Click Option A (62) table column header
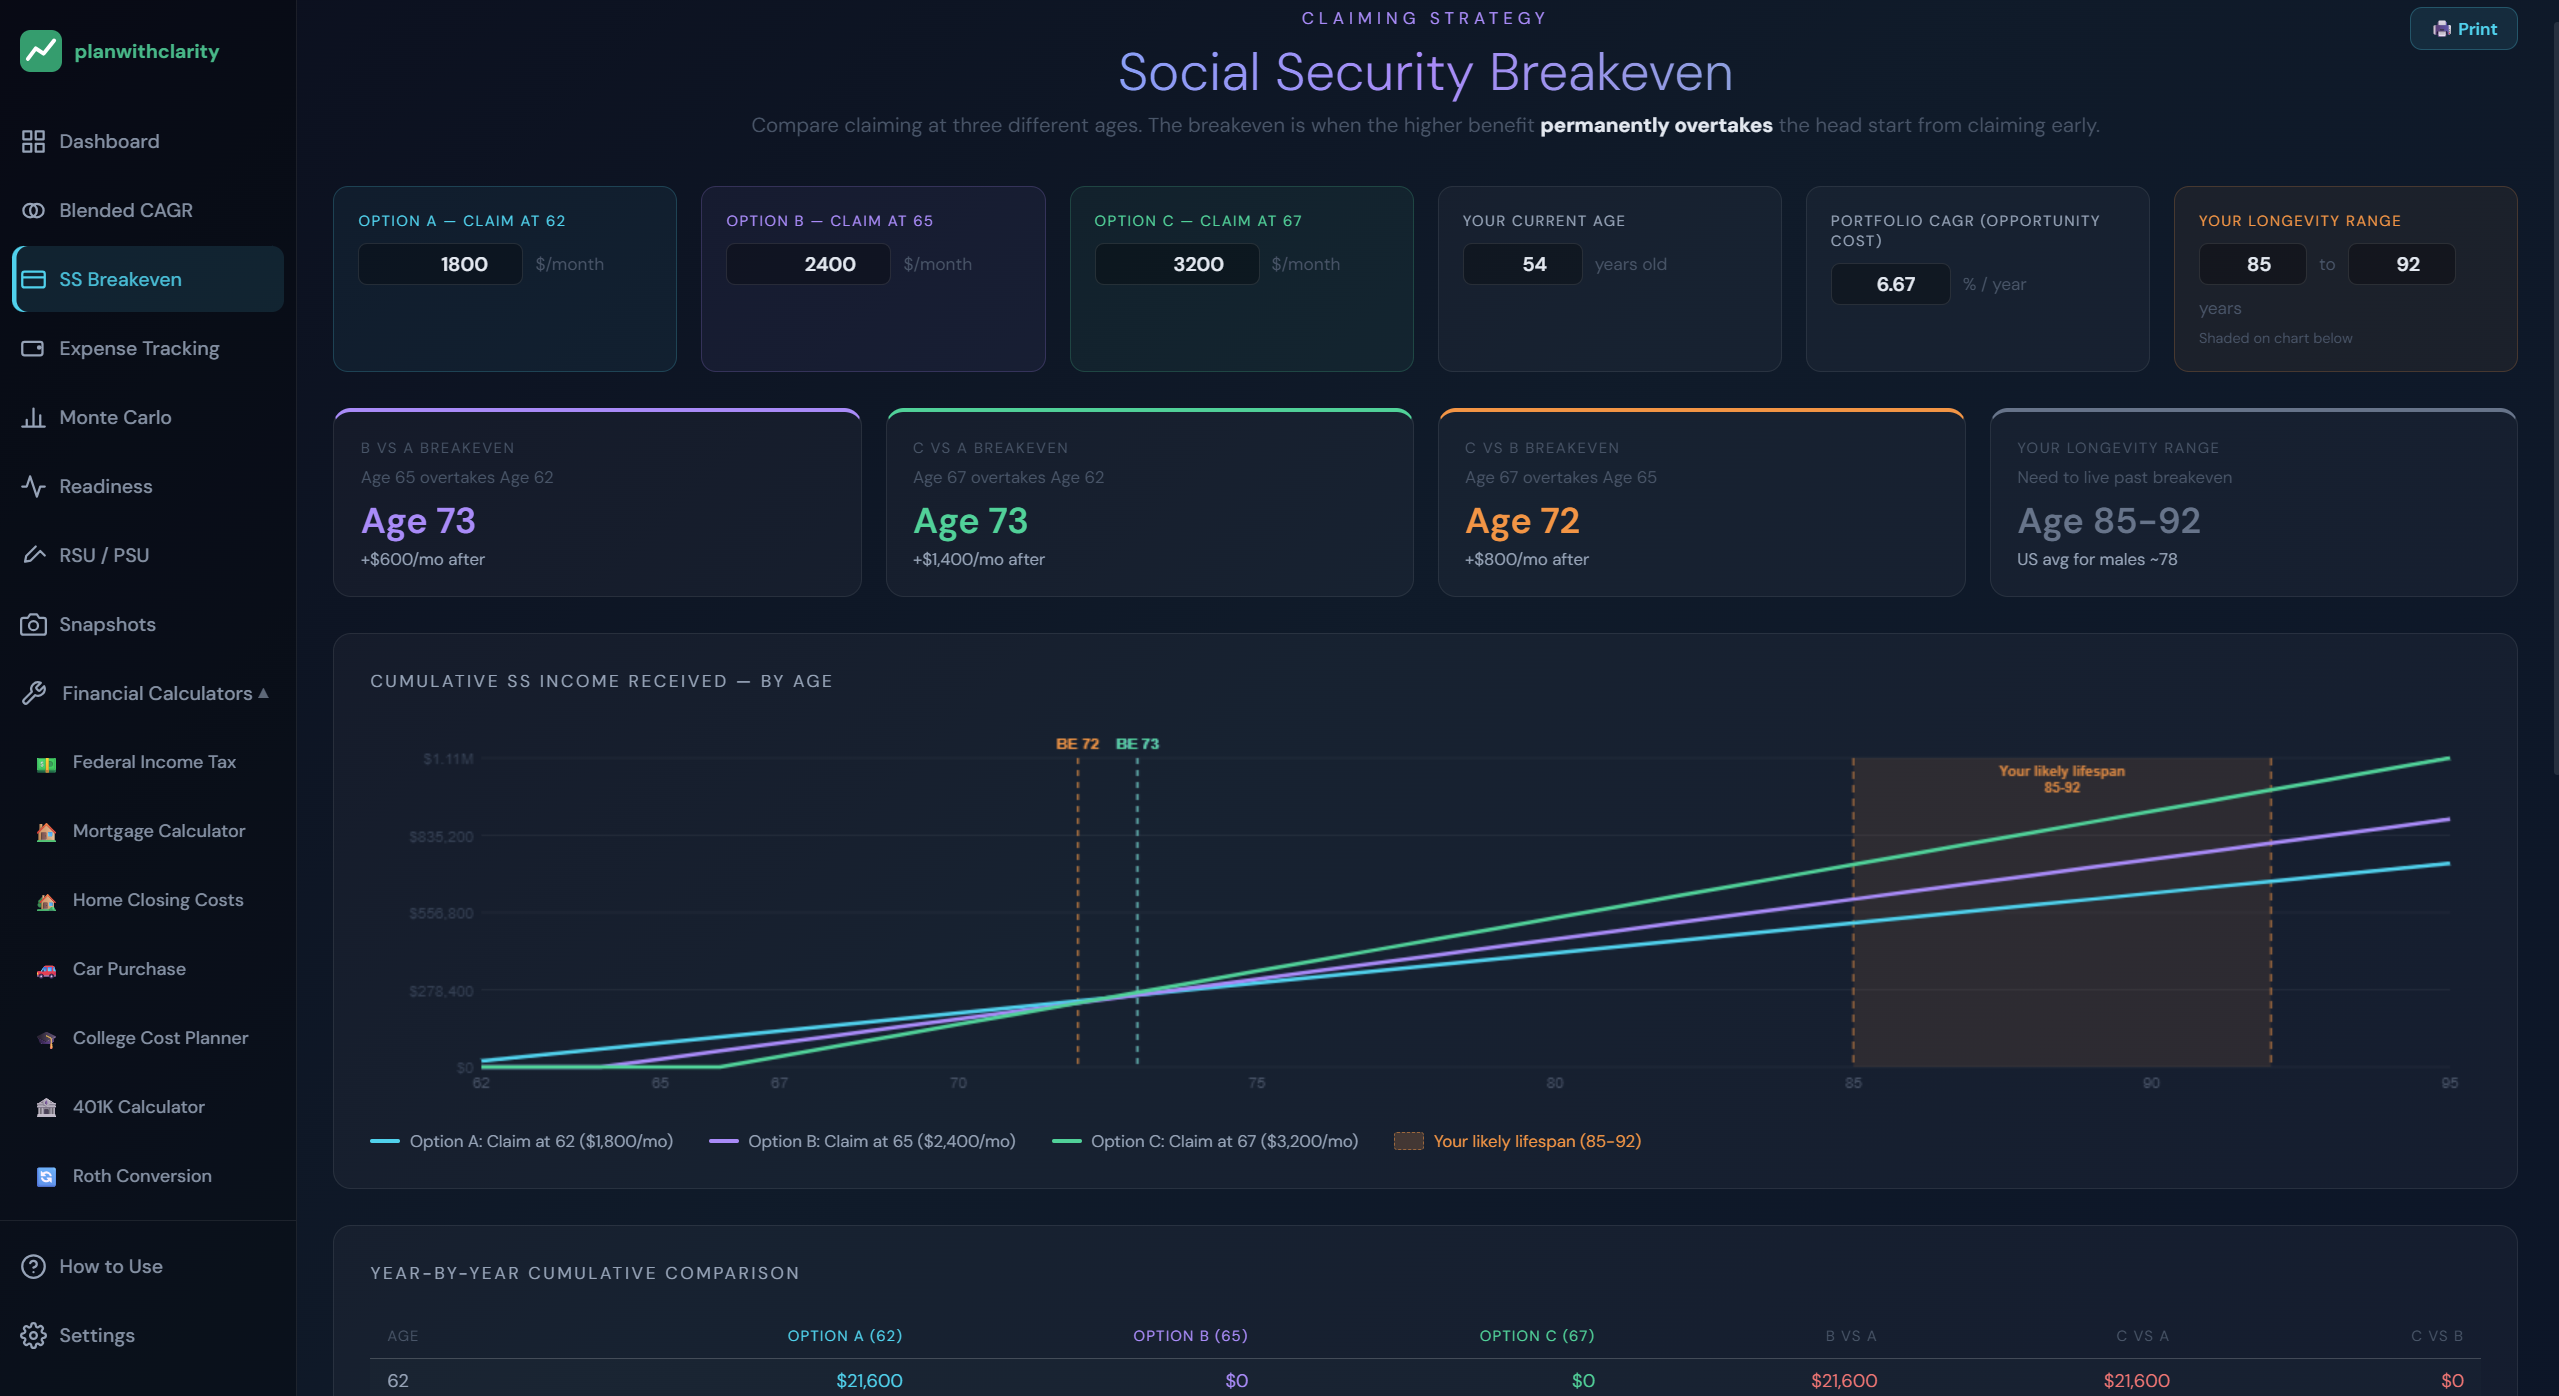2559x1396 pixels. tap(845, 1337)
